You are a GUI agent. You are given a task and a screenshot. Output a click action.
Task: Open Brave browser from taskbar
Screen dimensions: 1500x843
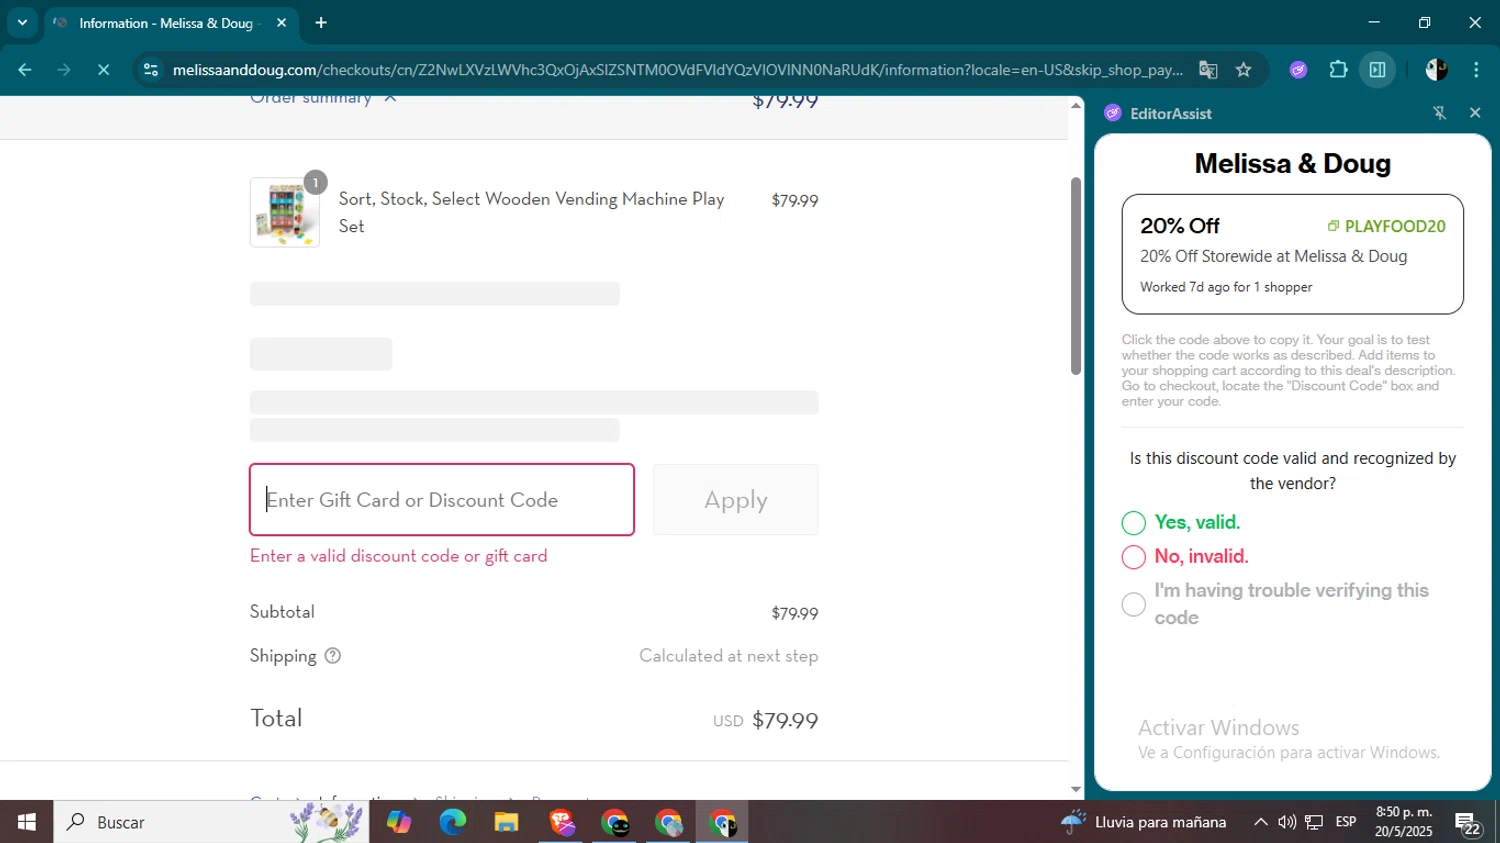click(x=561, y=822)
